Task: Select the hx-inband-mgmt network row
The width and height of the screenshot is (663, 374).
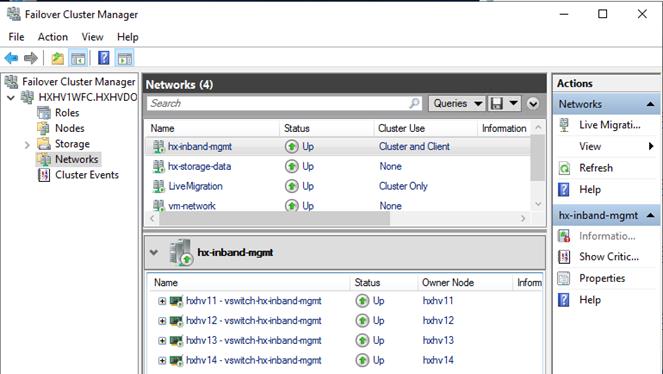Action: click(x=338, y=147)
